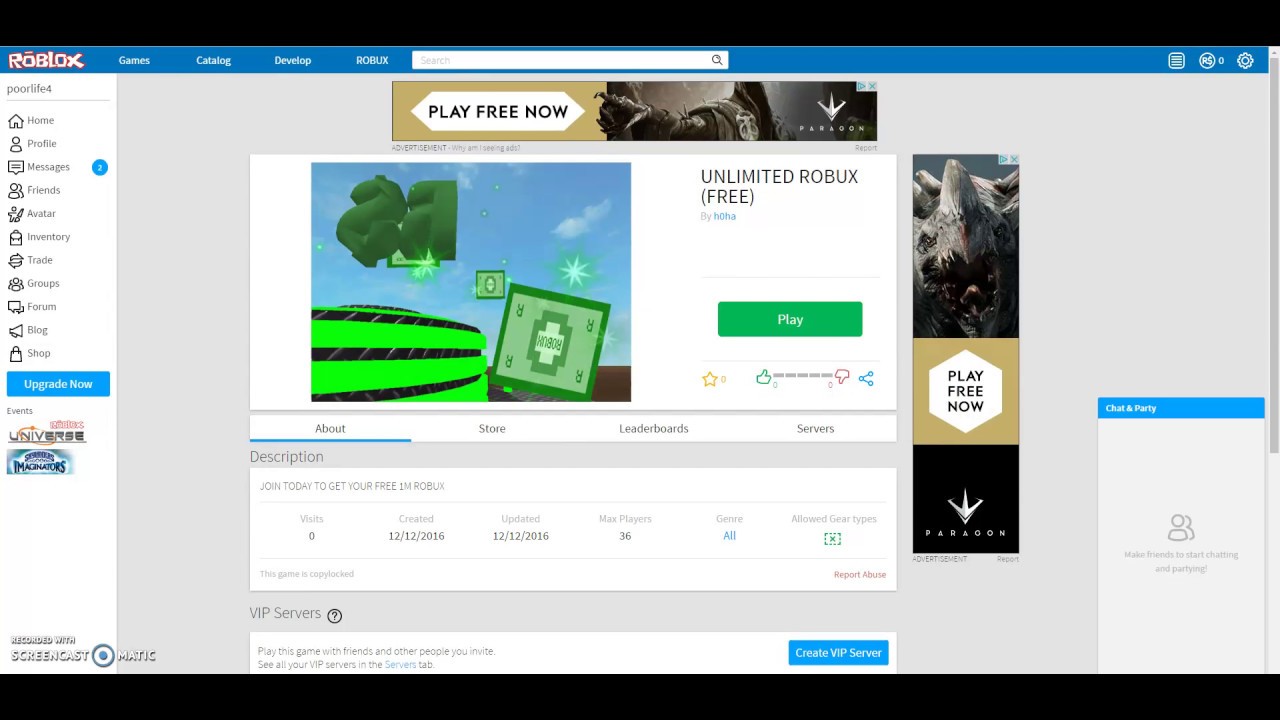Click the Messages icon in sidebar

[16, 167]
